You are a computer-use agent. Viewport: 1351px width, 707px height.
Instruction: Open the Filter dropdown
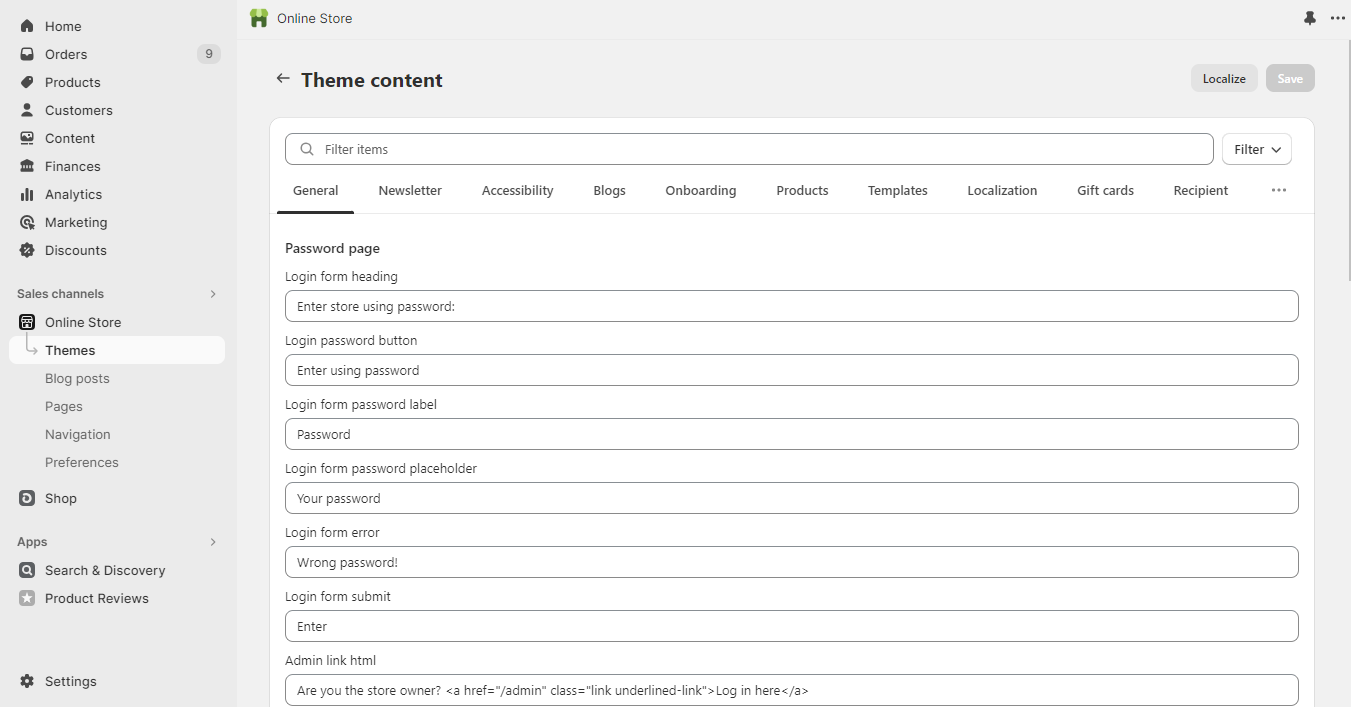pos(1256,149)
